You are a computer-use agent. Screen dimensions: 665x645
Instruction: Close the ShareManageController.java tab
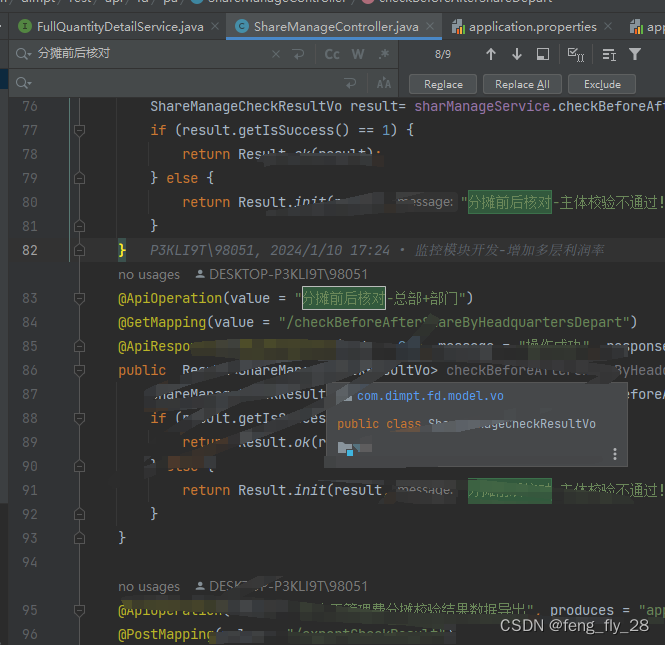coord(430,26)
